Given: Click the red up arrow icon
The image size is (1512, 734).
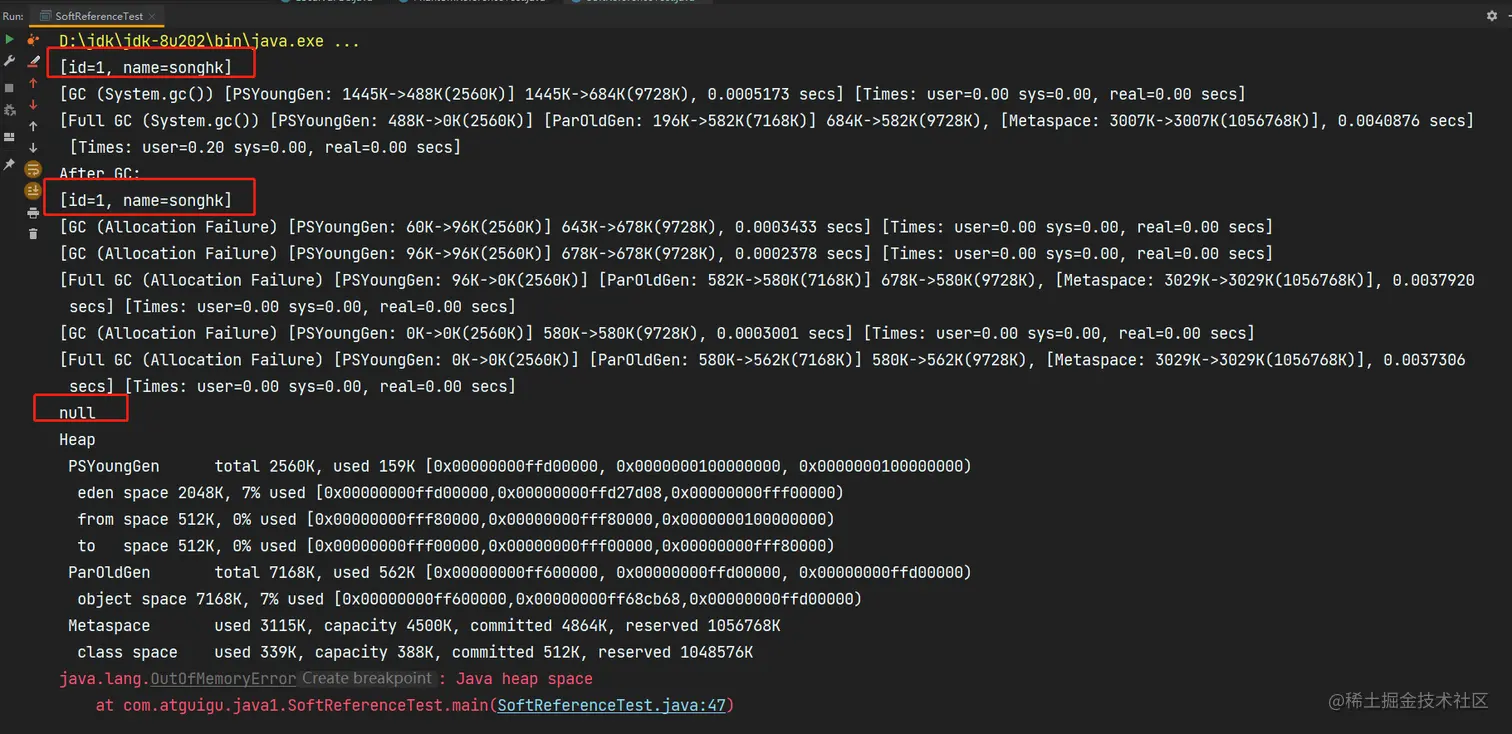Looking at the screenshot, I should (x=33, y=84).
